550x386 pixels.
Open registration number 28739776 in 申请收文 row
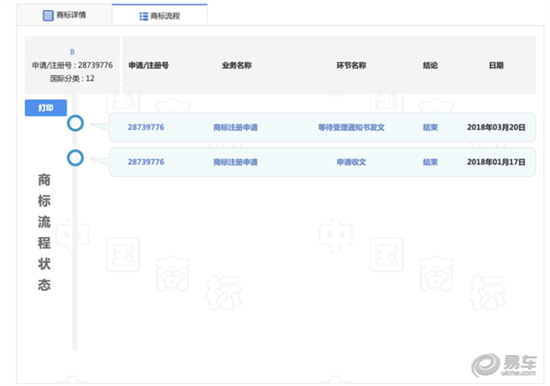point(146,162)
